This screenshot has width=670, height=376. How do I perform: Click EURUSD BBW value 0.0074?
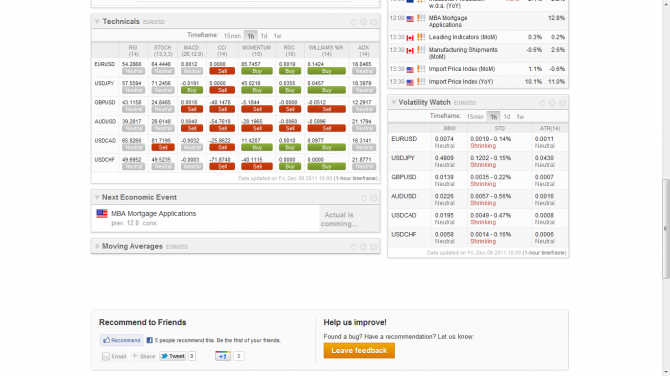click(444, 139)
